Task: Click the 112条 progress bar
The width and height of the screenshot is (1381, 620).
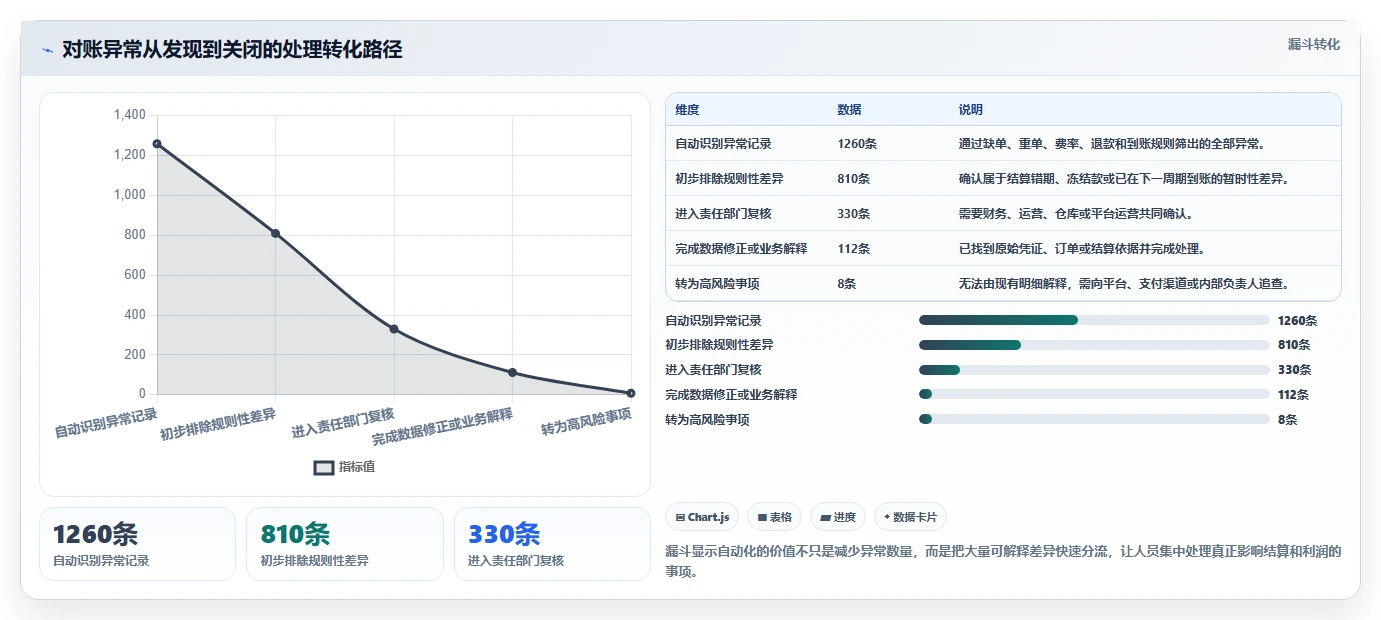Action: 1094,395
